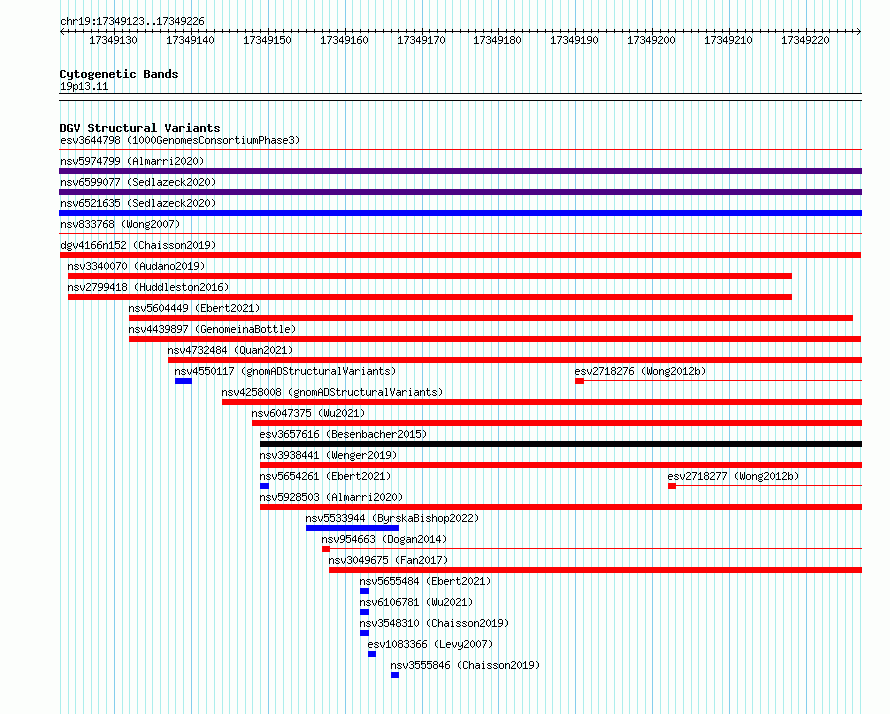Click the blue esv1083366 (Levy2007) block
Image resolution: width=890 pixels, height=714 pixels.
click(372, 654)
